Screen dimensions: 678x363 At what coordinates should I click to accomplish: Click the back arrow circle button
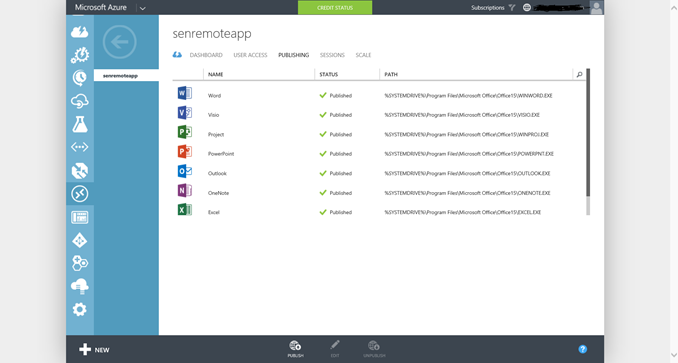[x=120, y=42]
